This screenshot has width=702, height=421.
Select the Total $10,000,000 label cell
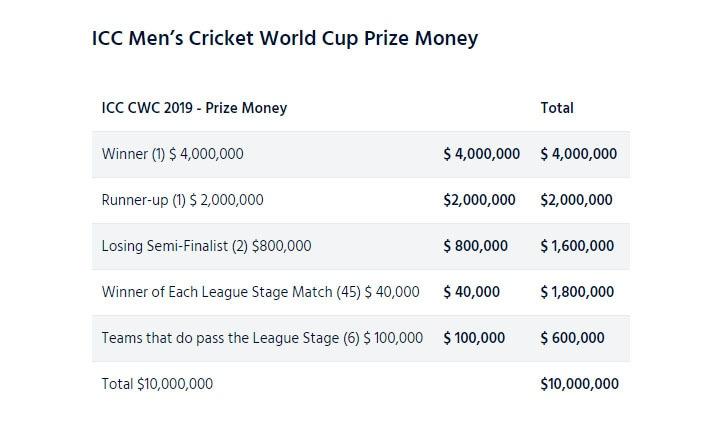(x=157, y=384)
